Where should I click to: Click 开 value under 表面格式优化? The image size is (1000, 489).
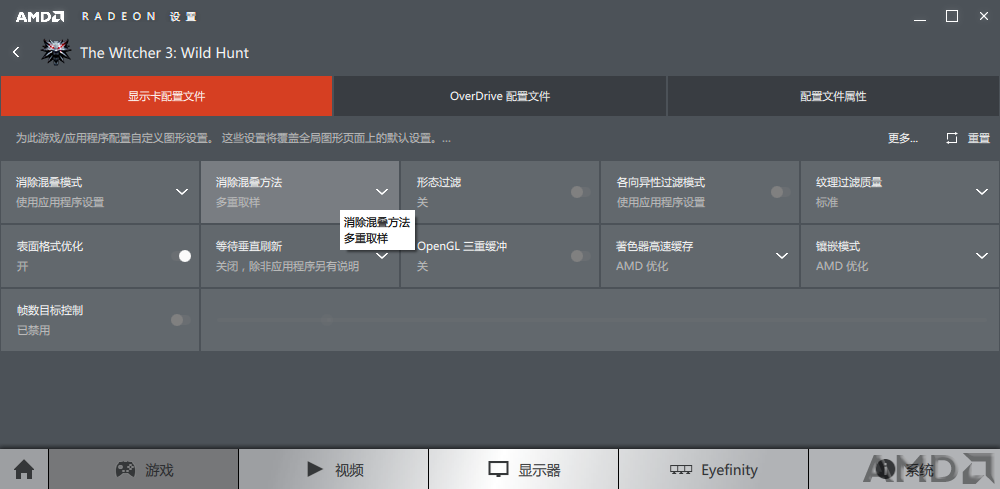point(22,266)
